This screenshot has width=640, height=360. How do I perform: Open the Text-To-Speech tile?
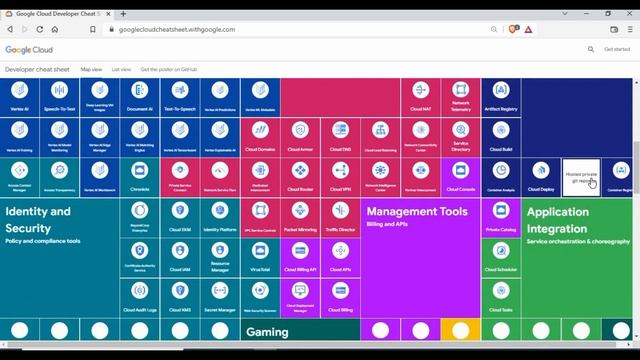180,97
